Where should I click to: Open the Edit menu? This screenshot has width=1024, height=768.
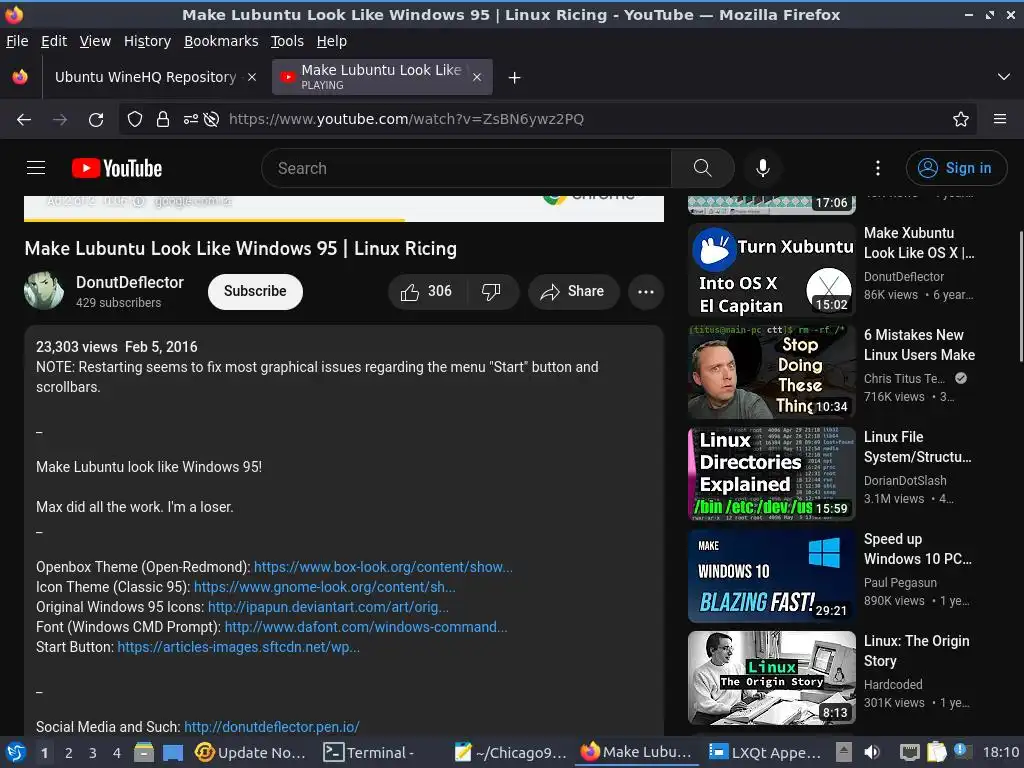click(x=54, y=41)
